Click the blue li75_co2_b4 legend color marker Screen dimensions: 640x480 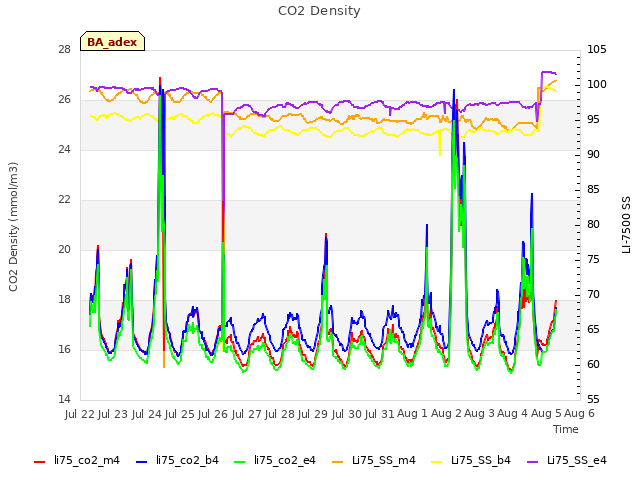(x=141, y=462)
